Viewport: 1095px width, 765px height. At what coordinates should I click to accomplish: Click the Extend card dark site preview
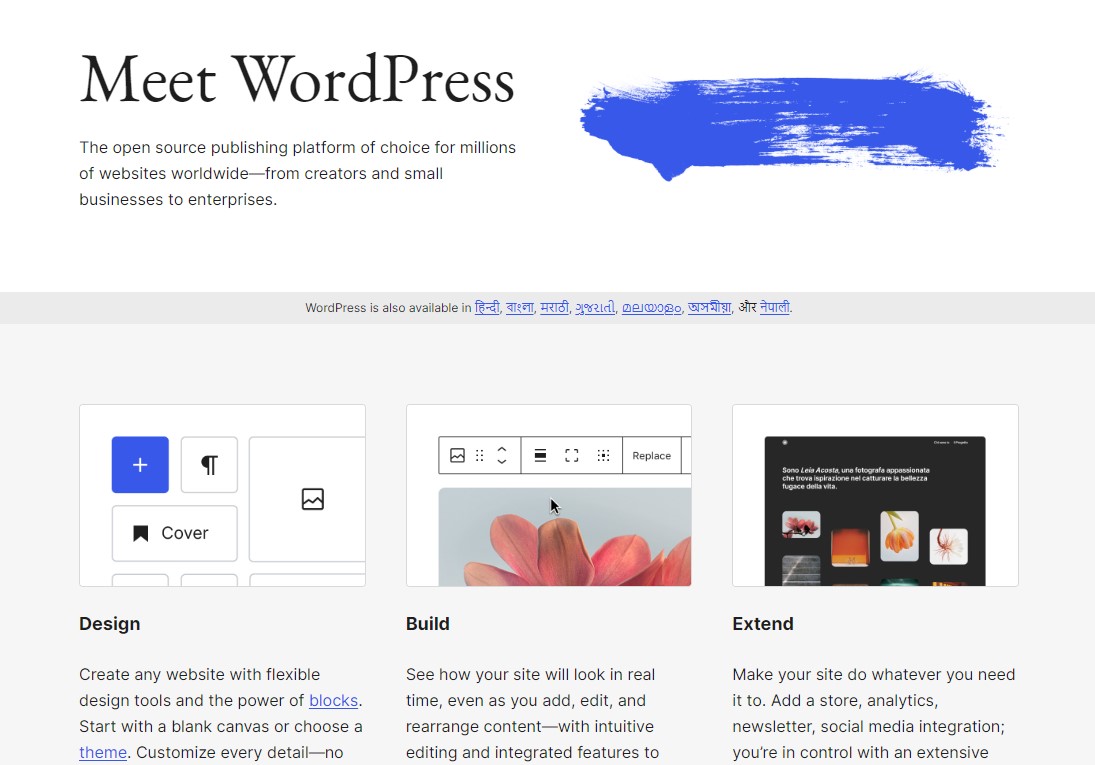[875, 511]
